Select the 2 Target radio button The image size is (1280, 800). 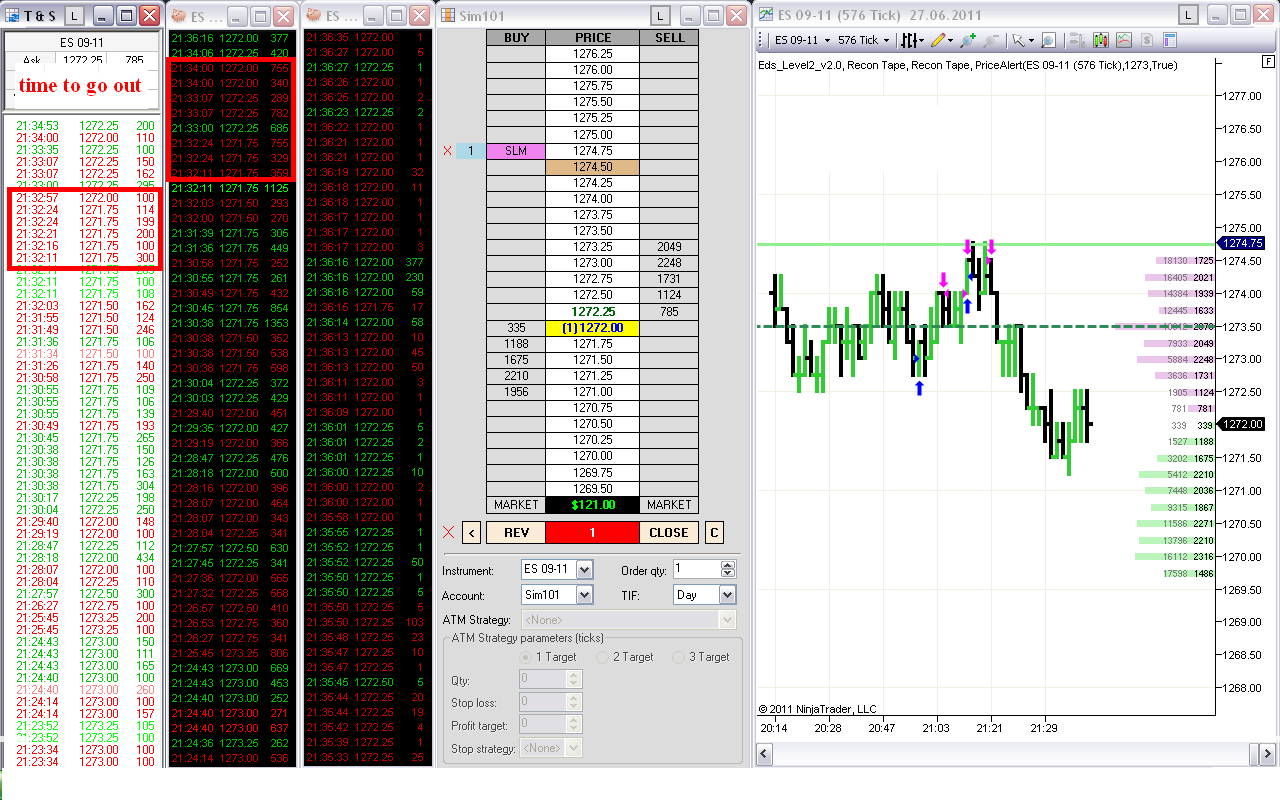click(602, 657)
